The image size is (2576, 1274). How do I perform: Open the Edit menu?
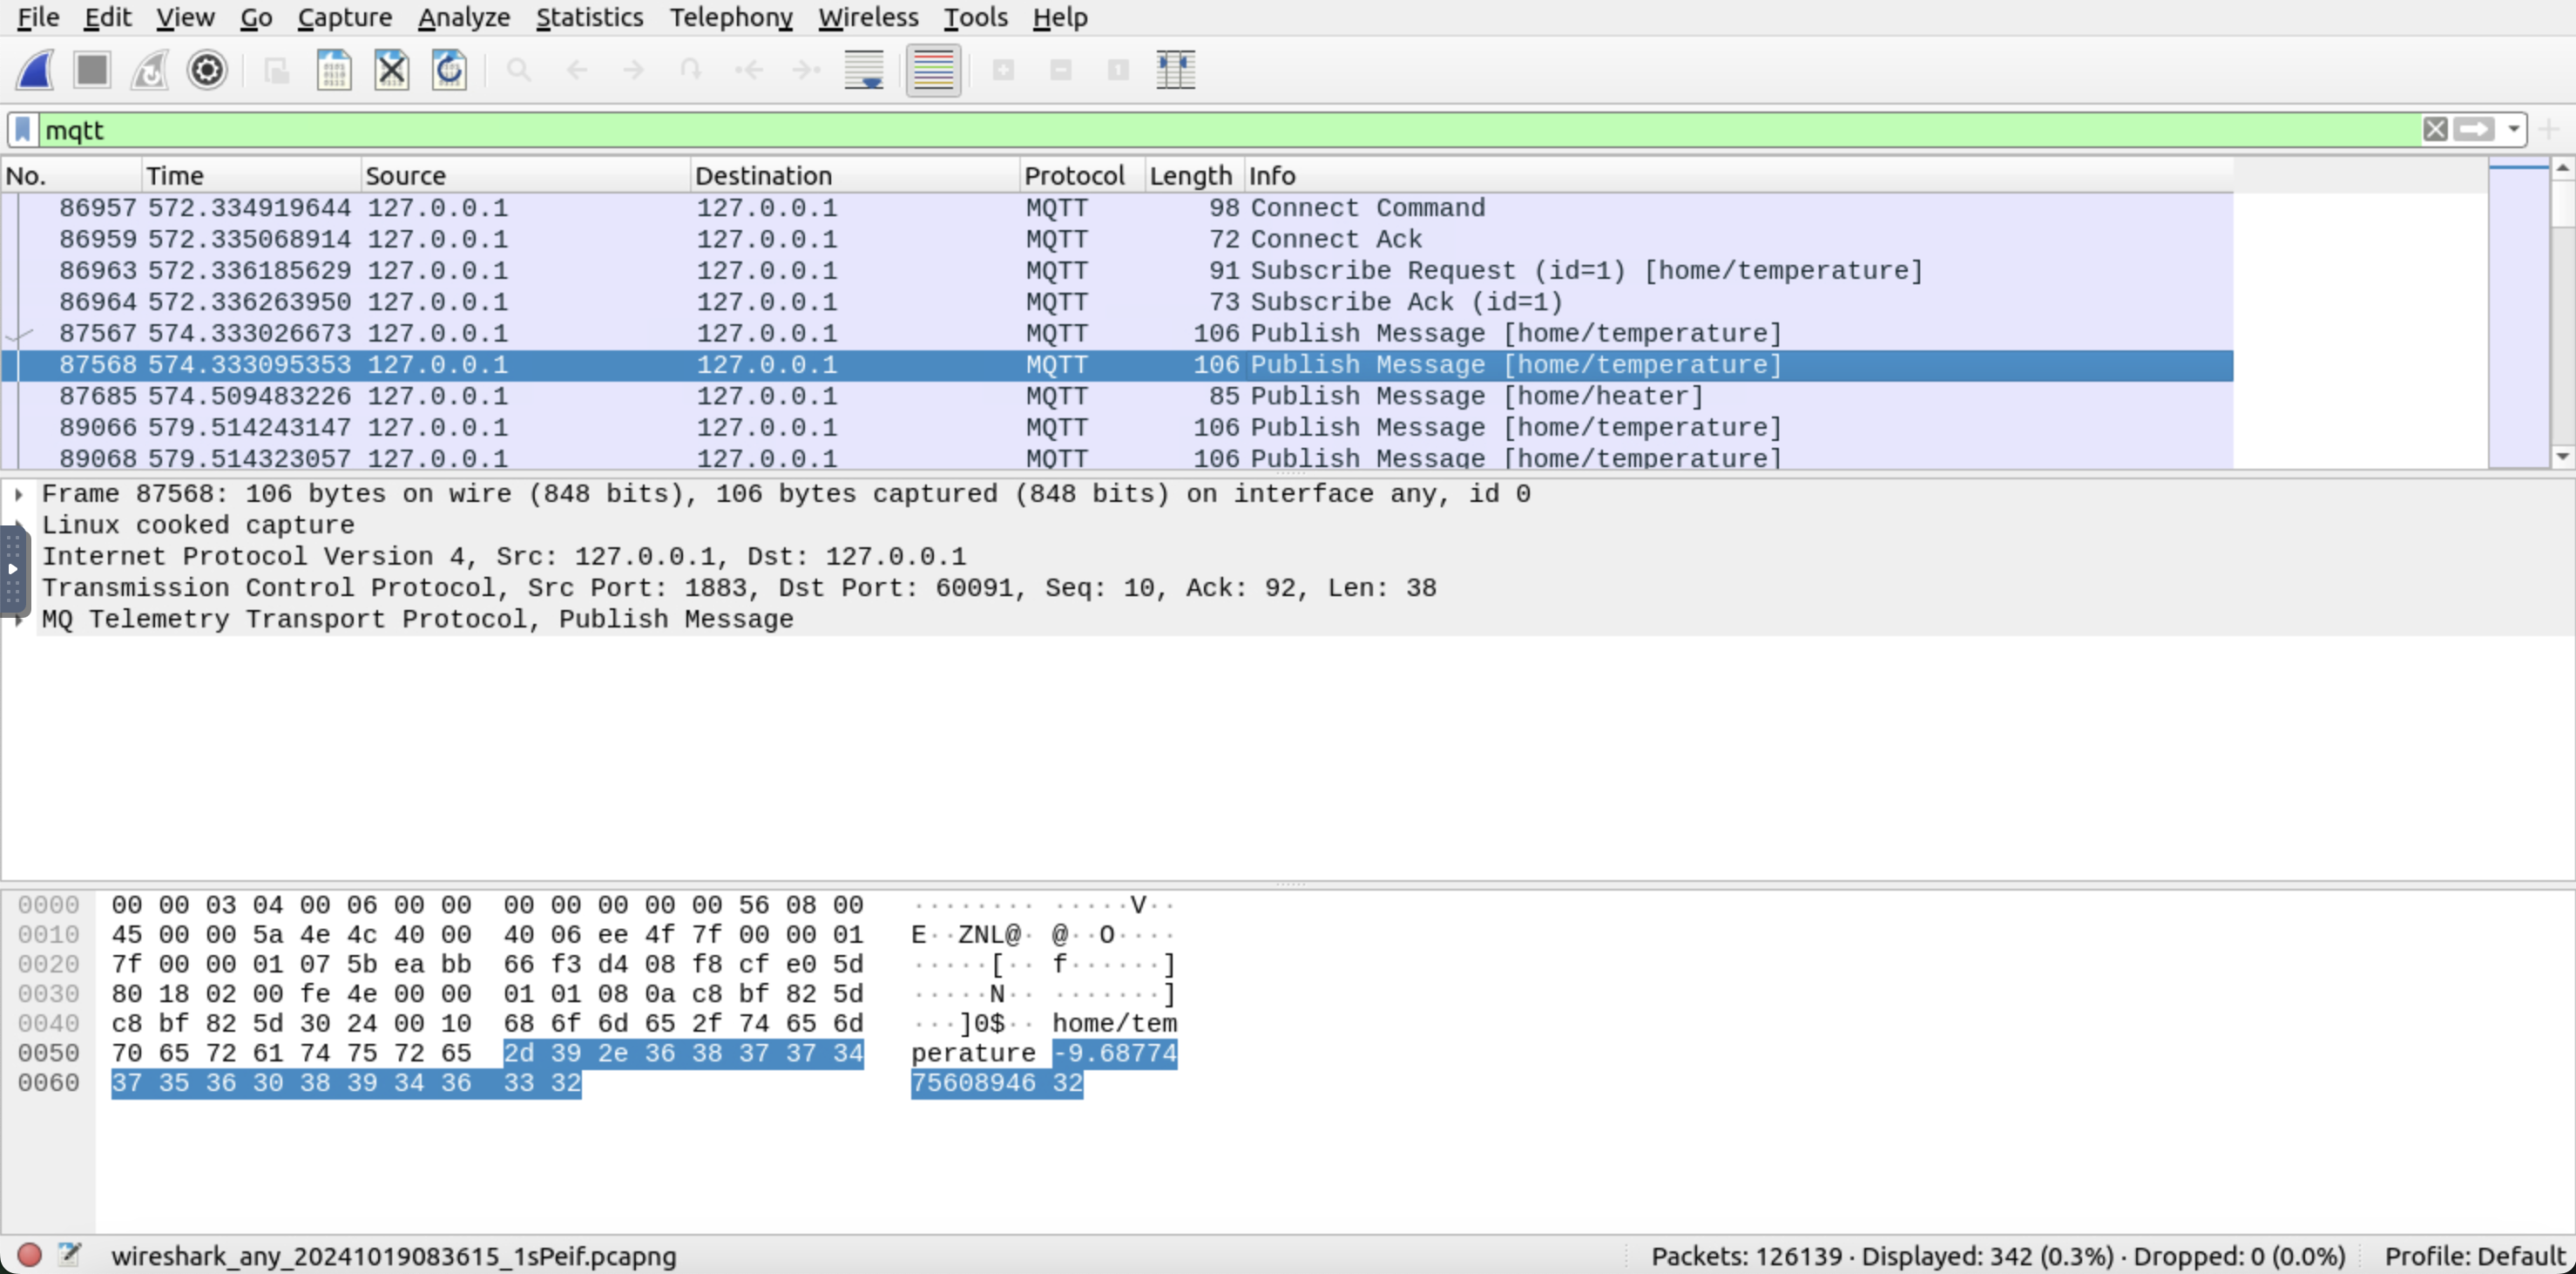[107, 17]
